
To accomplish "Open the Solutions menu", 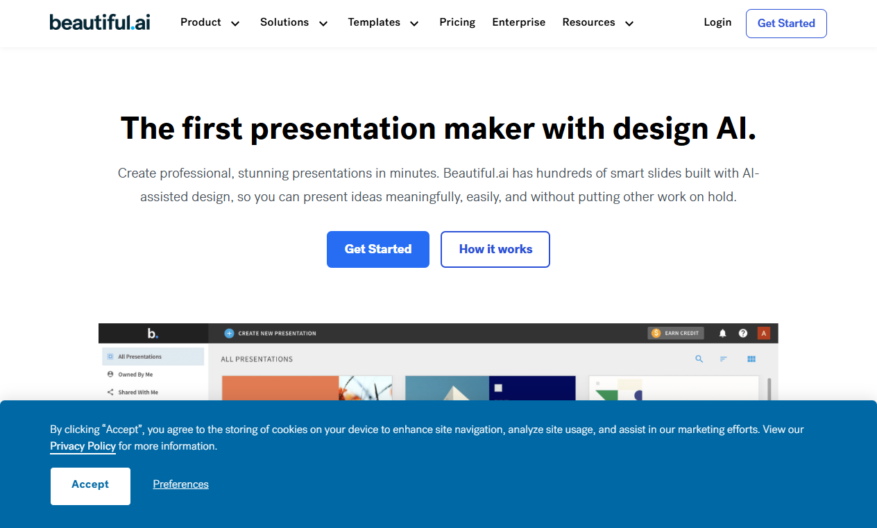I will click(284, 22).
